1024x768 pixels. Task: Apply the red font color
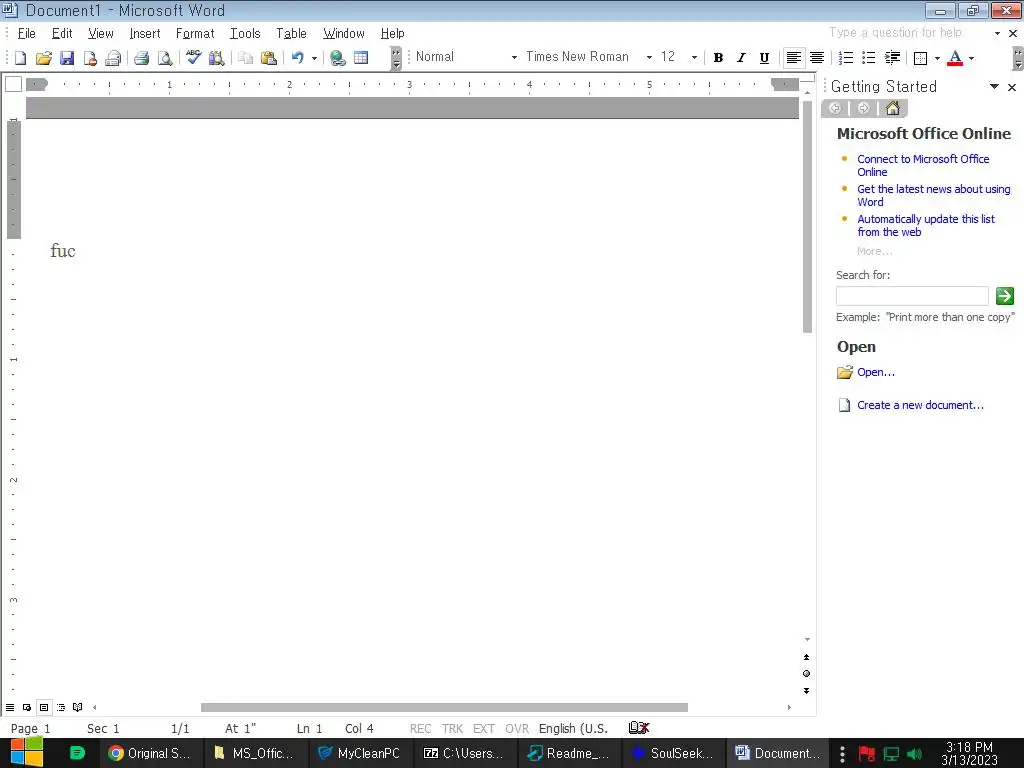[955, 58]
